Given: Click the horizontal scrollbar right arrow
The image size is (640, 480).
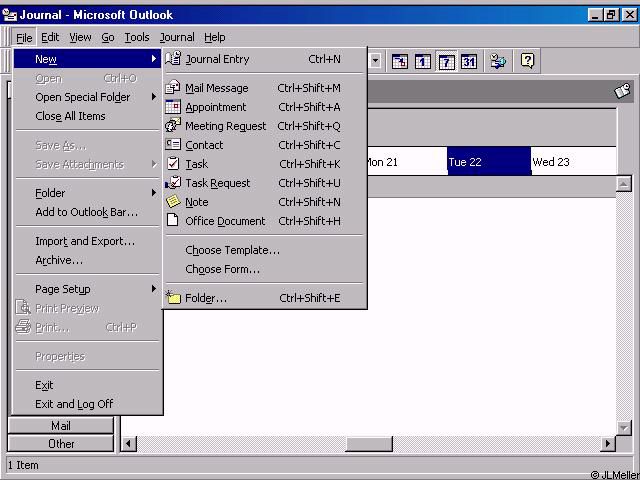Looking at the screenshot, I should [608, 444].
